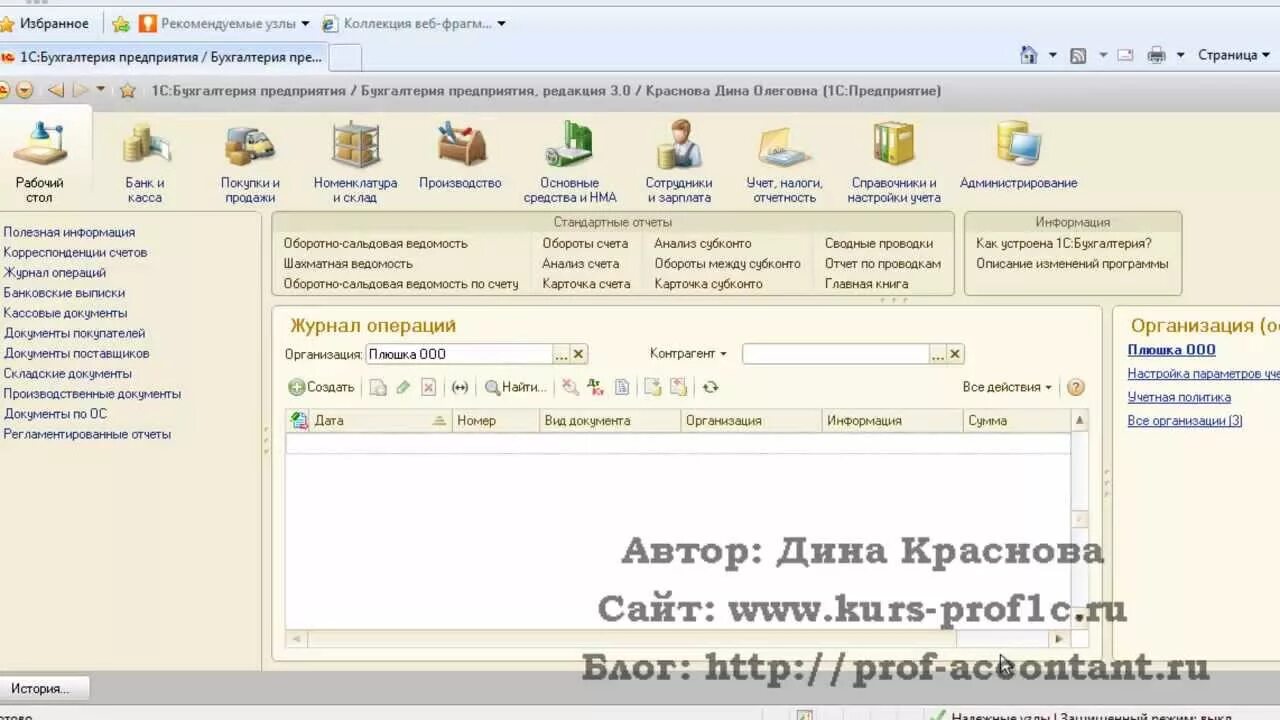Open the Все действия dropdown
The image size is (1280, 720).
[1007, 387]
